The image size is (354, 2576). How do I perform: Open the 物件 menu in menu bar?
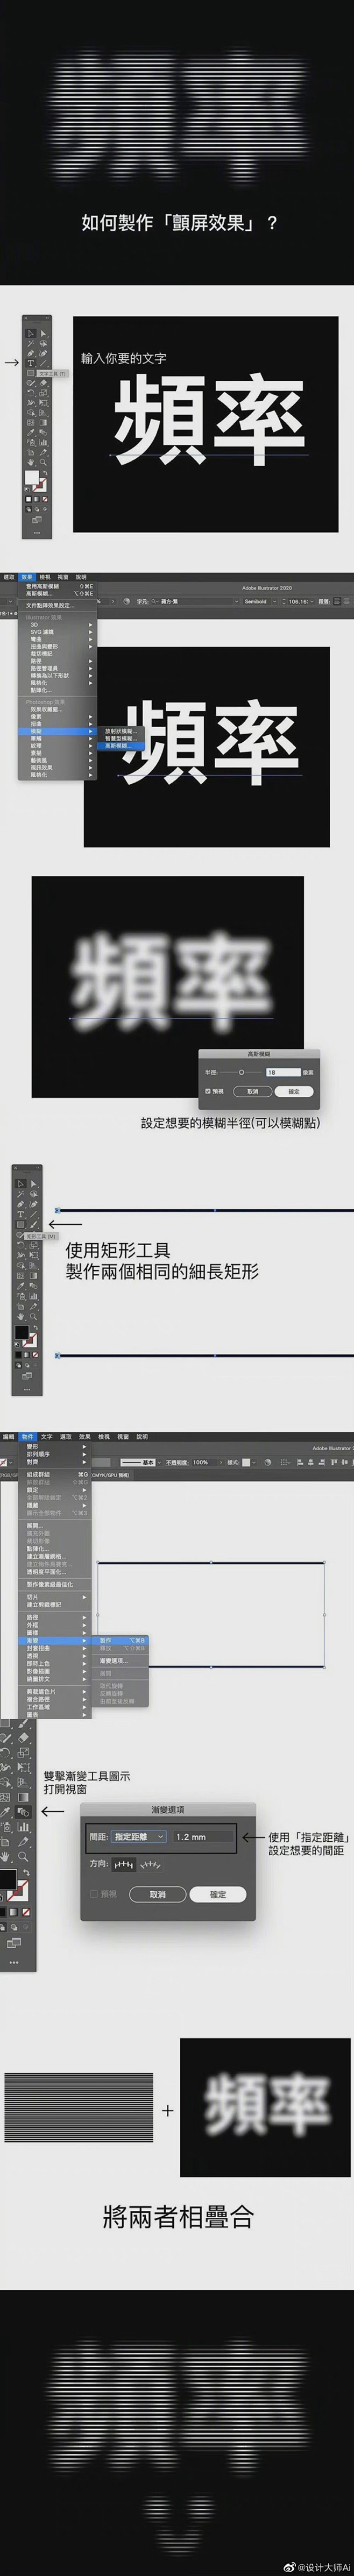27,1437
